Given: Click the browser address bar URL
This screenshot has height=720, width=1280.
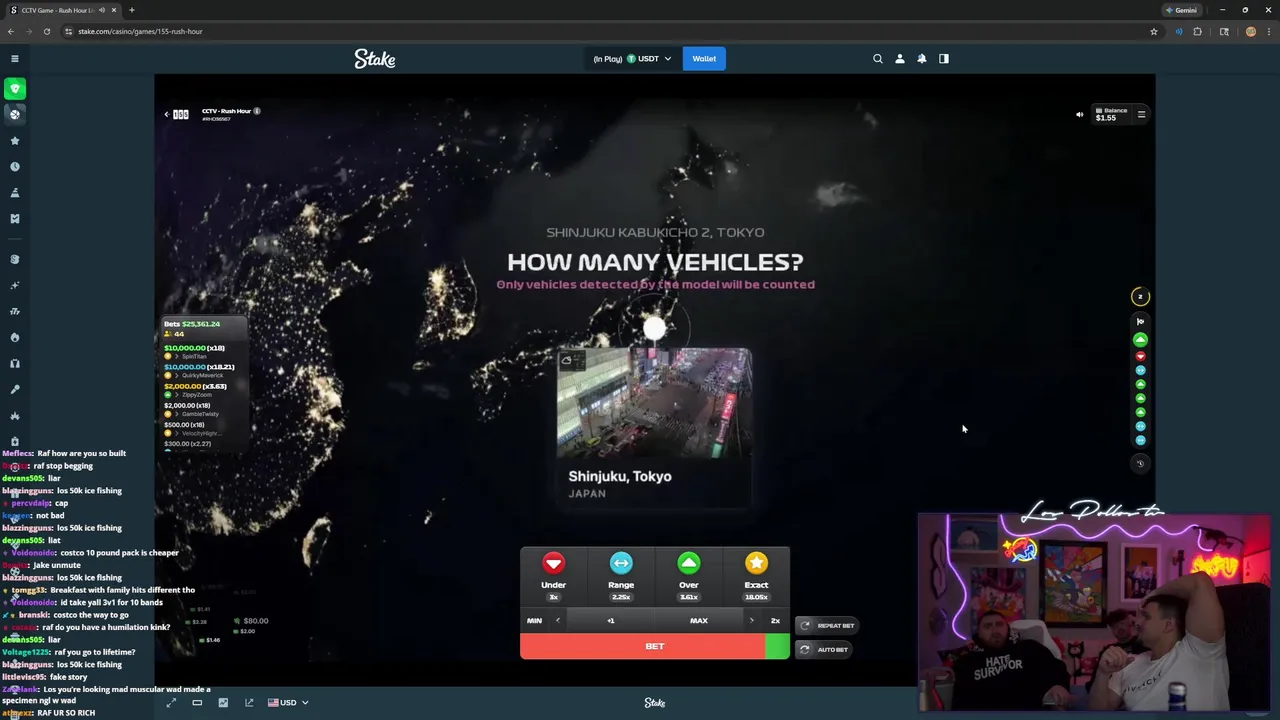Looking at the screenshot, I should pos(140,31).
